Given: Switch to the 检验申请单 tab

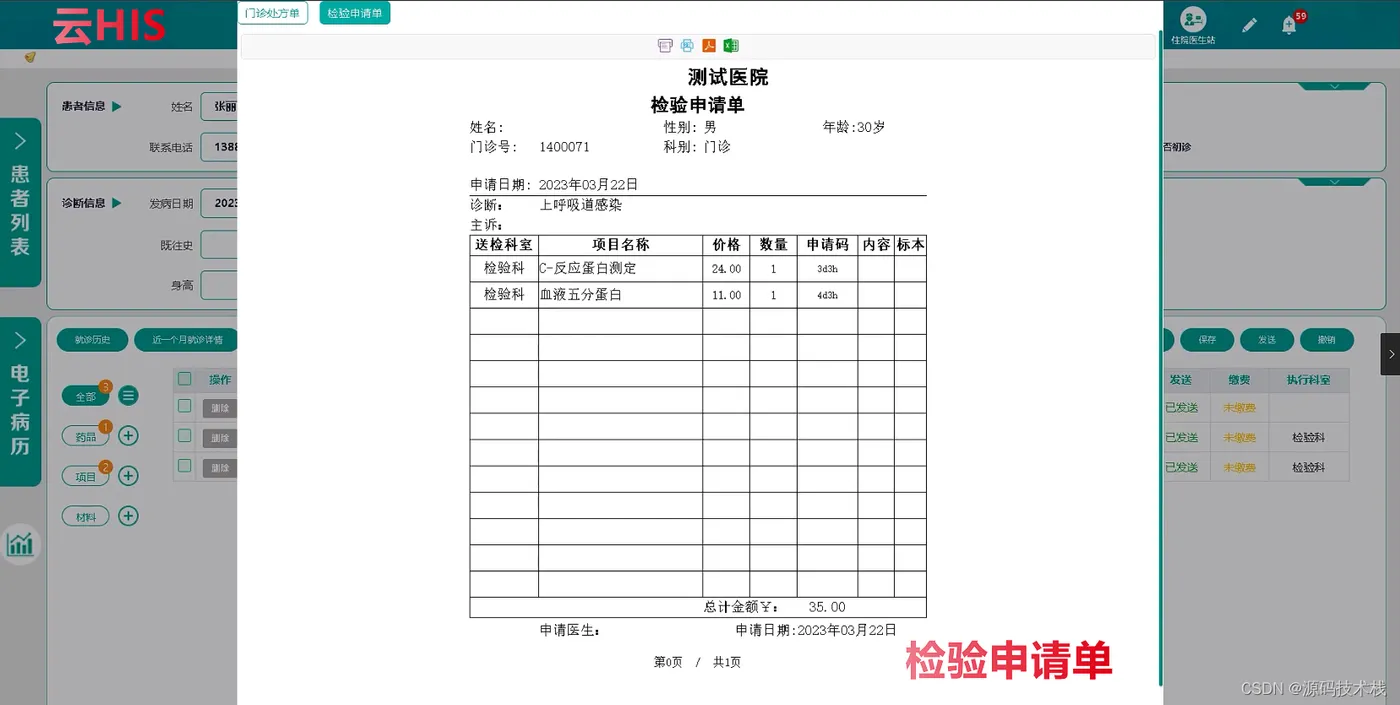Looking at the screenshot, I should coord(355,13).
